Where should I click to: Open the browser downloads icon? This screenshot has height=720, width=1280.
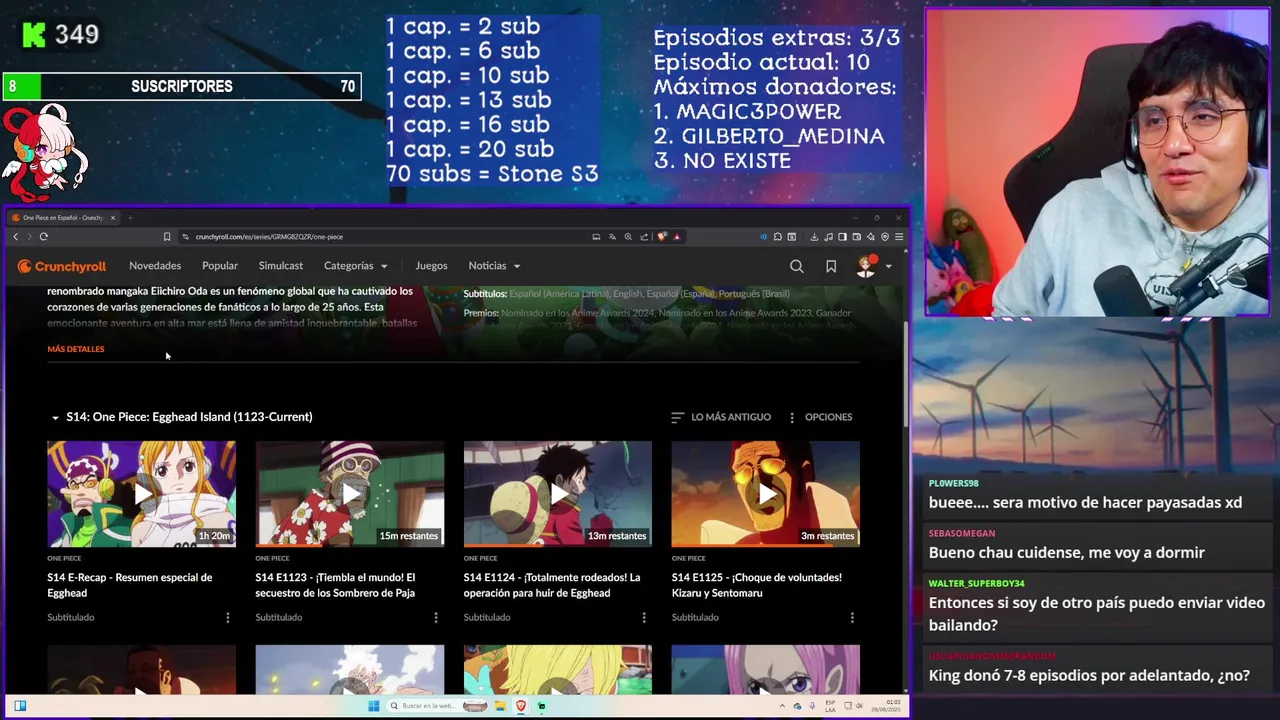click(814, 237)
